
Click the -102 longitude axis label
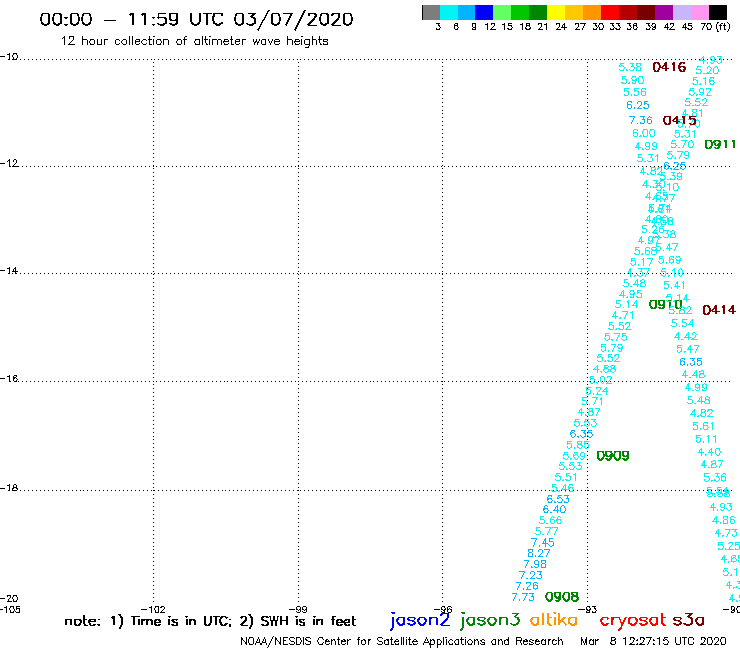click(x=153, y=609)
